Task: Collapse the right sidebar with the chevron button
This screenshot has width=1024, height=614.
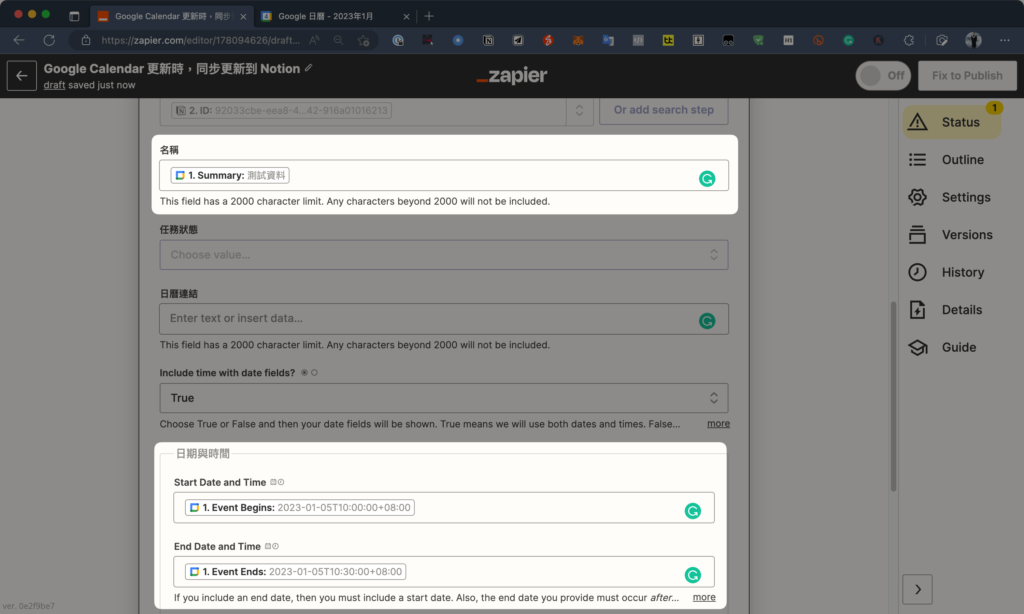Action: (x=918, y=589)
